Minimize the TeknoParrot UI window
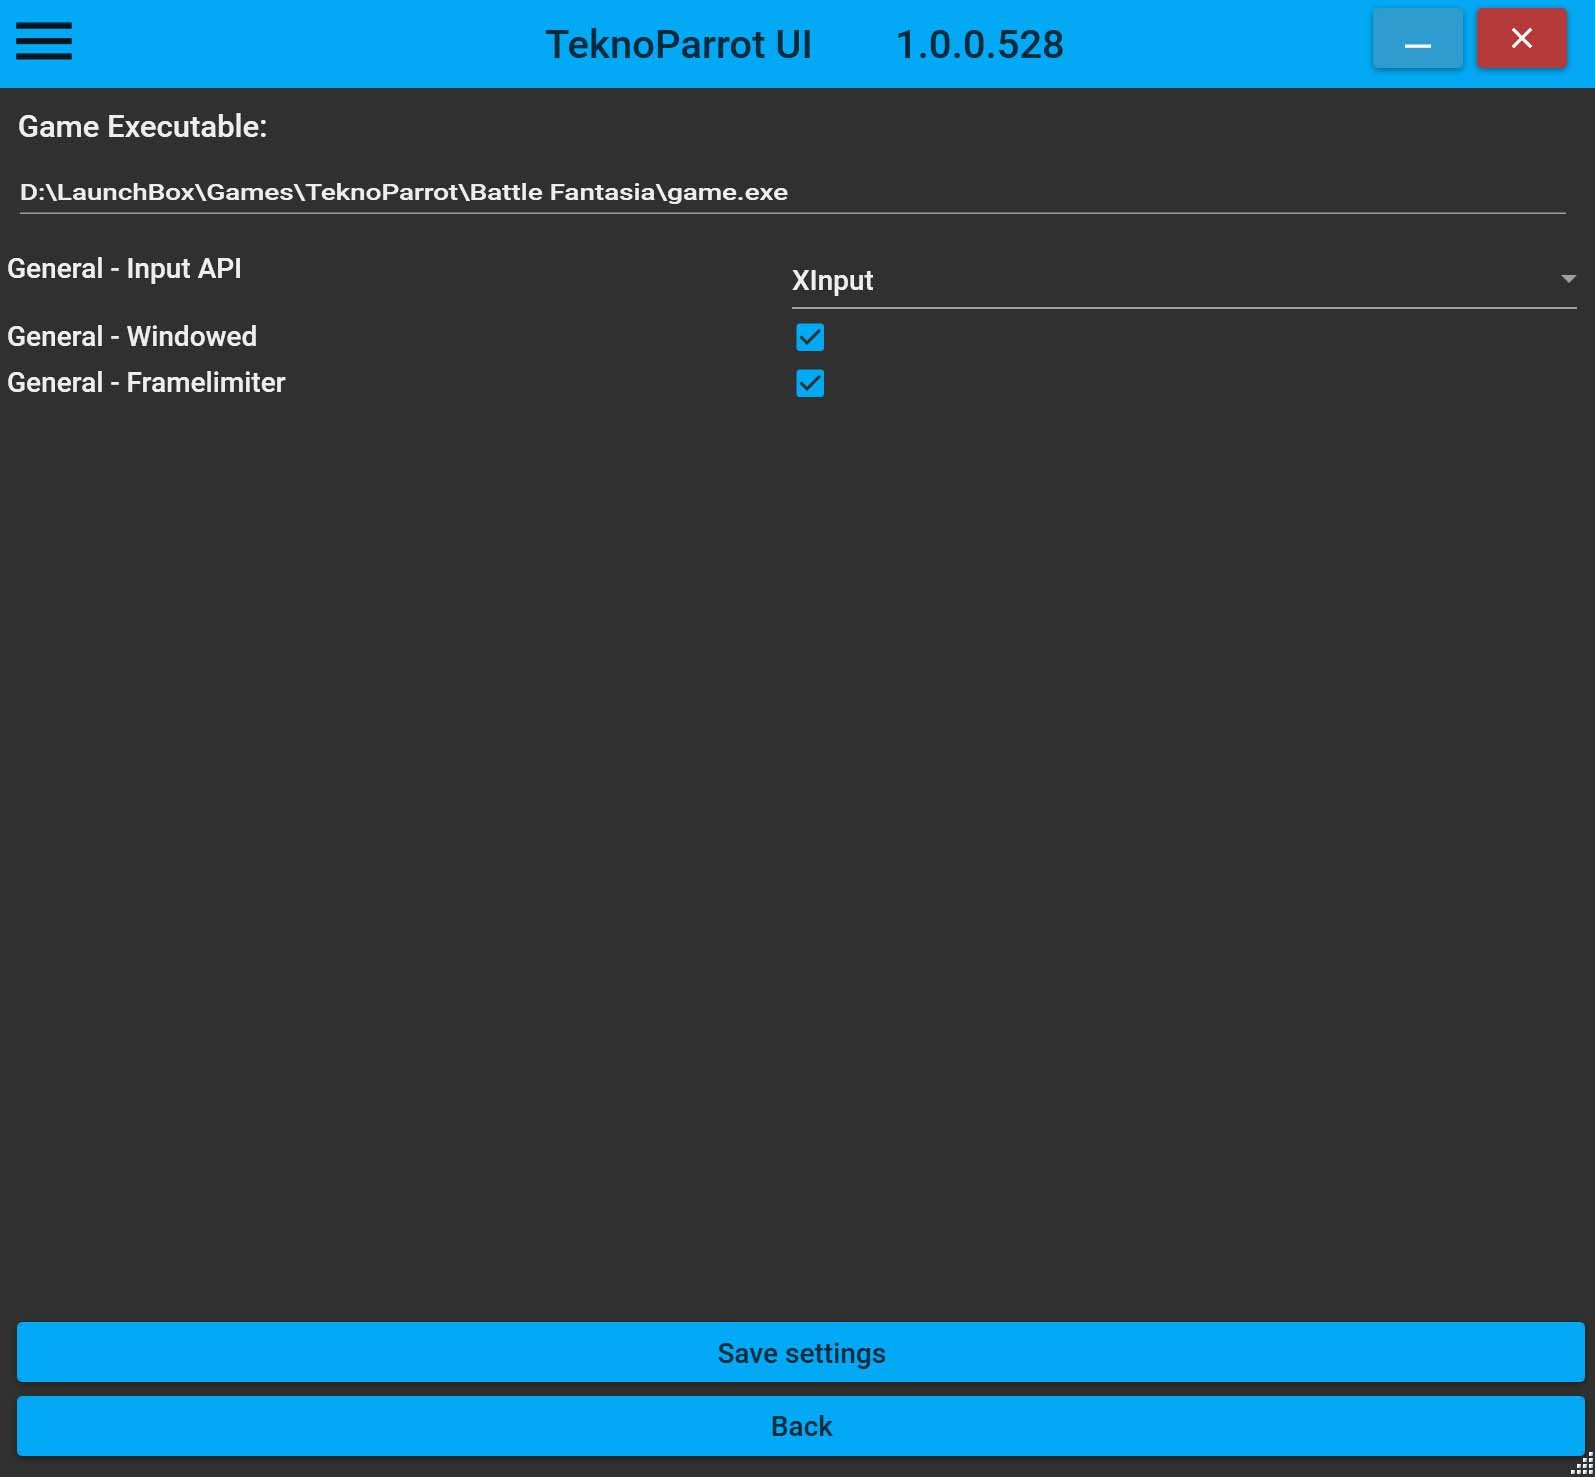The image size is (1595, 1477). pyautogui.click(x=1417, y=39)
